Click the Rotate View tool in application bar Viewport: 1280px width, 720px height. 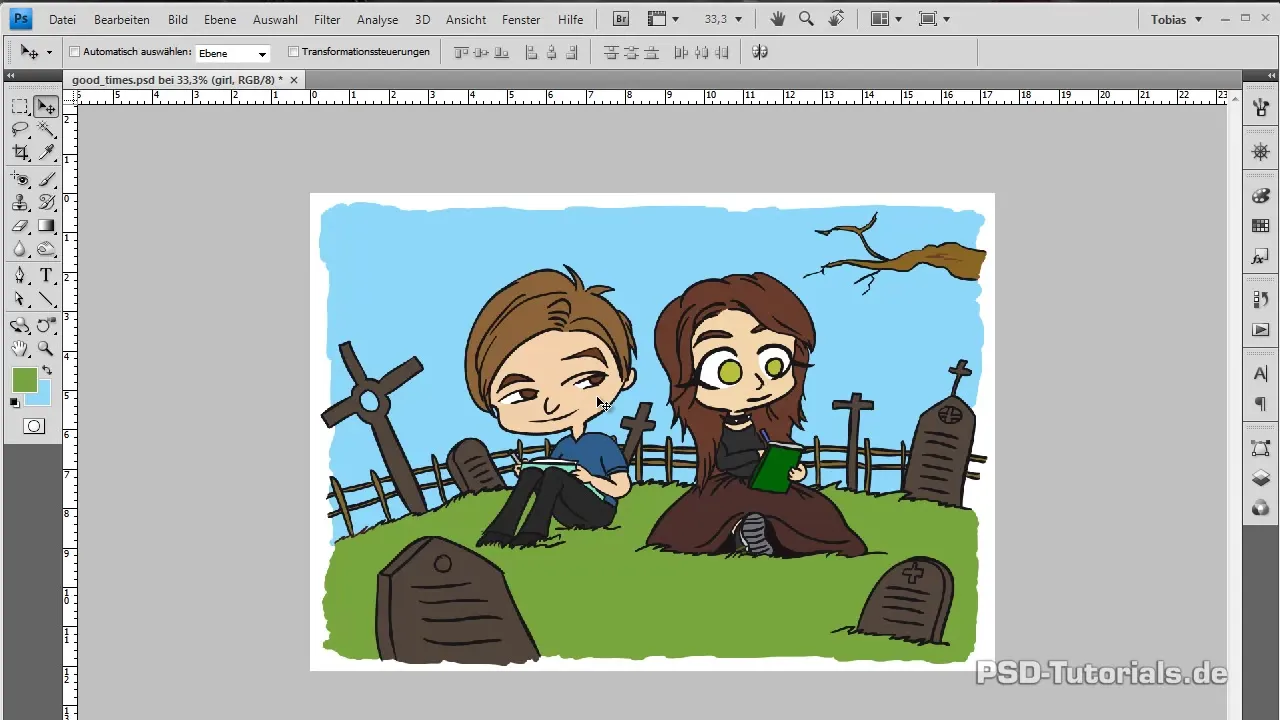837,19
